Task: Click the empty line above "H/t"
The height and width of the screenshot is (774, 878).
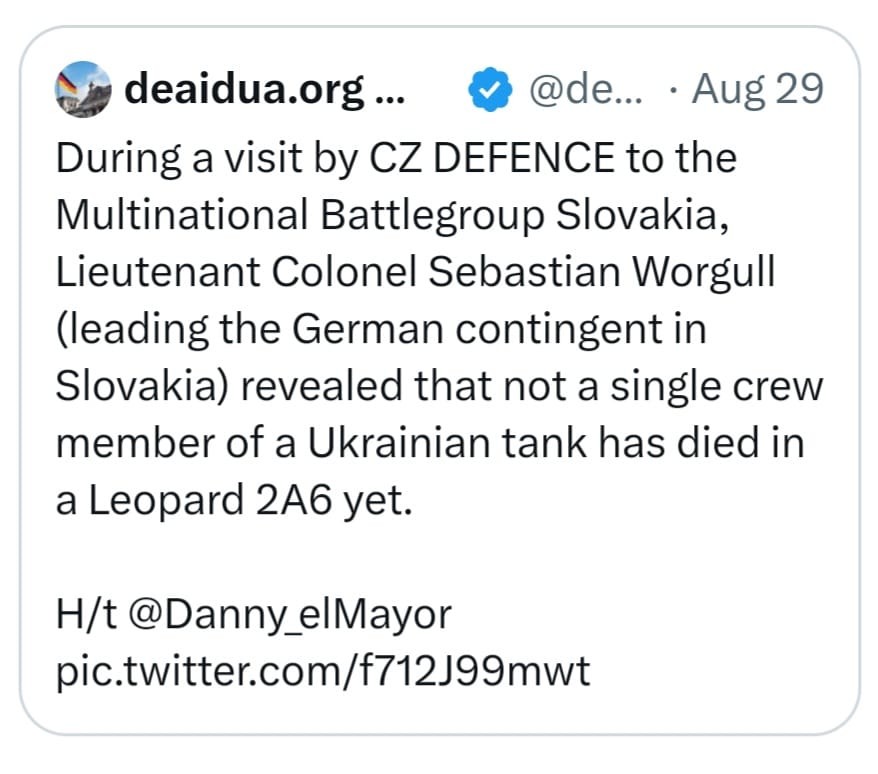Action: tap(300, 557)
